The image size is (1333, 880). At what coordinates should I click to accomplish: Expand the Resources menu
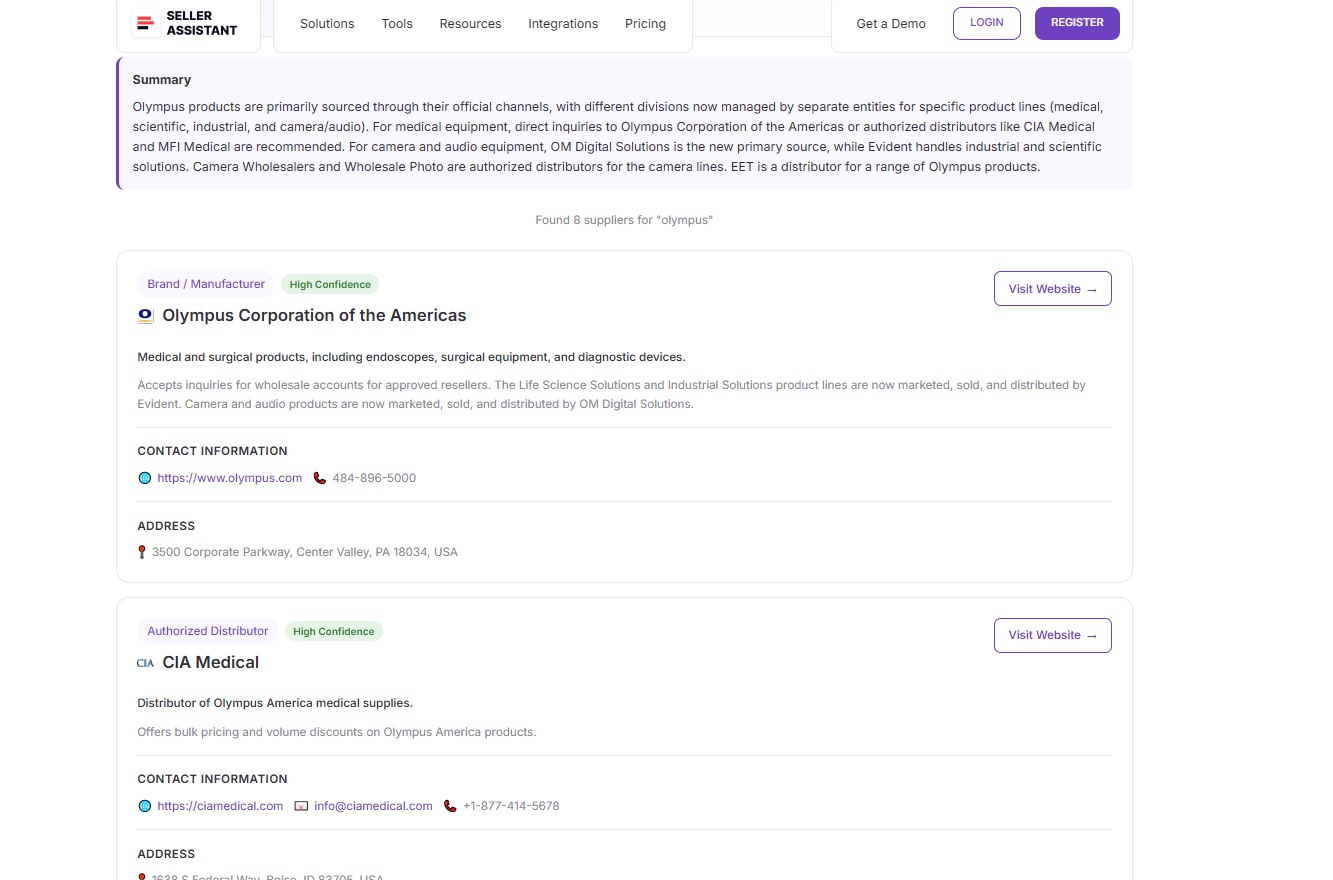coord(470,24)
